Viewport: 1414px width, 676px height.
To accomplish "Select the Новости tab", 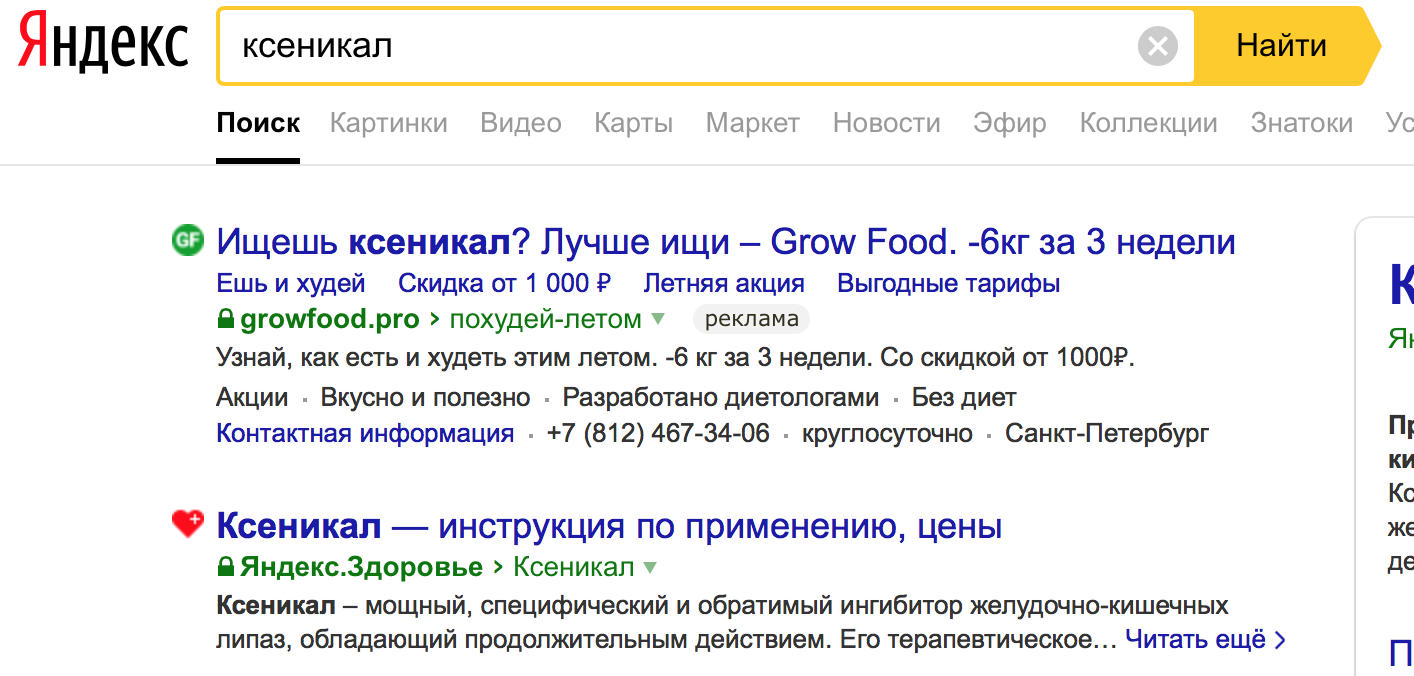I will [886, 123].
